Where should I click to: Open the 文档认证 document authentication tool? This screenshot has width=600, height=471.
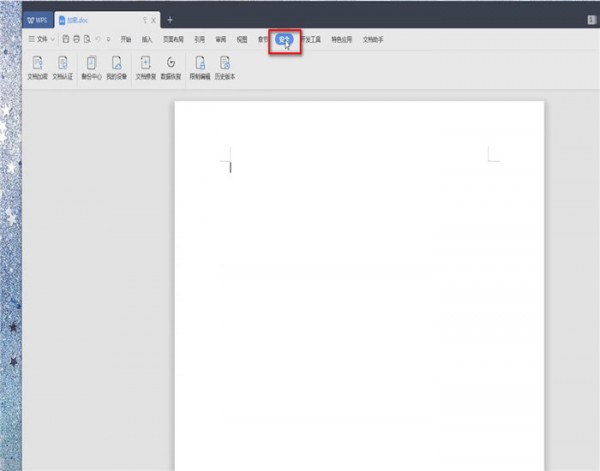(62, 68)
